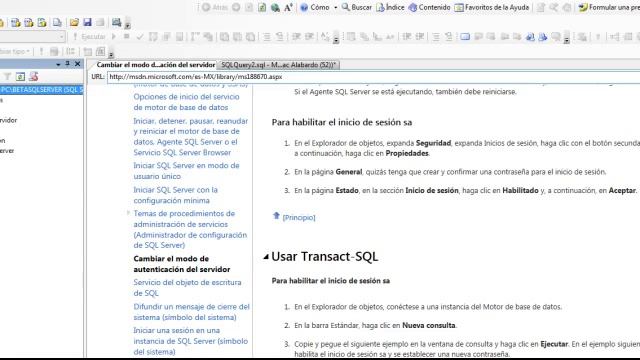Refresh the Object Explorer tree

[x=20, y=76]
